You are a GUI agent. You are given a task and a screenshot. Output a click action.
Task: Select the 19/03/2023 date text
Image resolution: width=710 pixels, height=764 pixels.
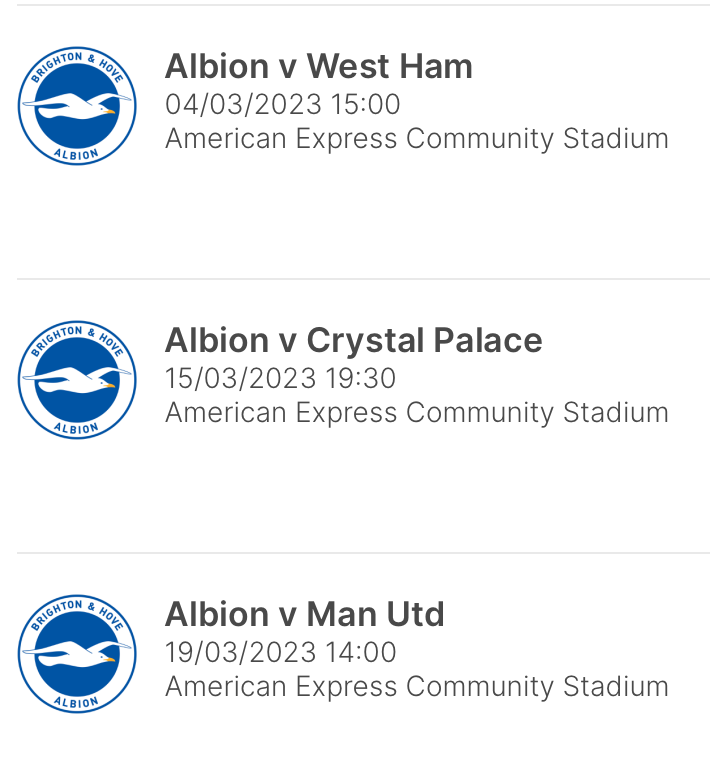click(x=241, y=652)
